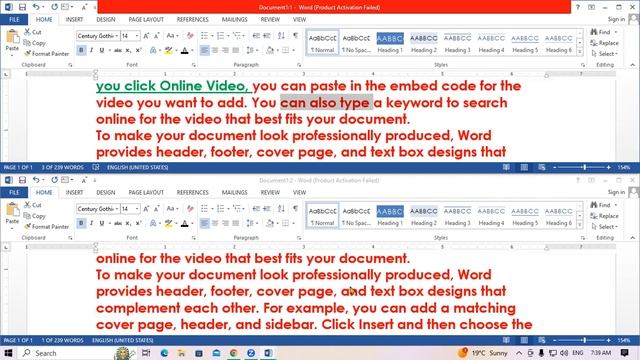The image size is (640, 360).
Task: Shrink font size in bottom window
Action: point(157,209)
